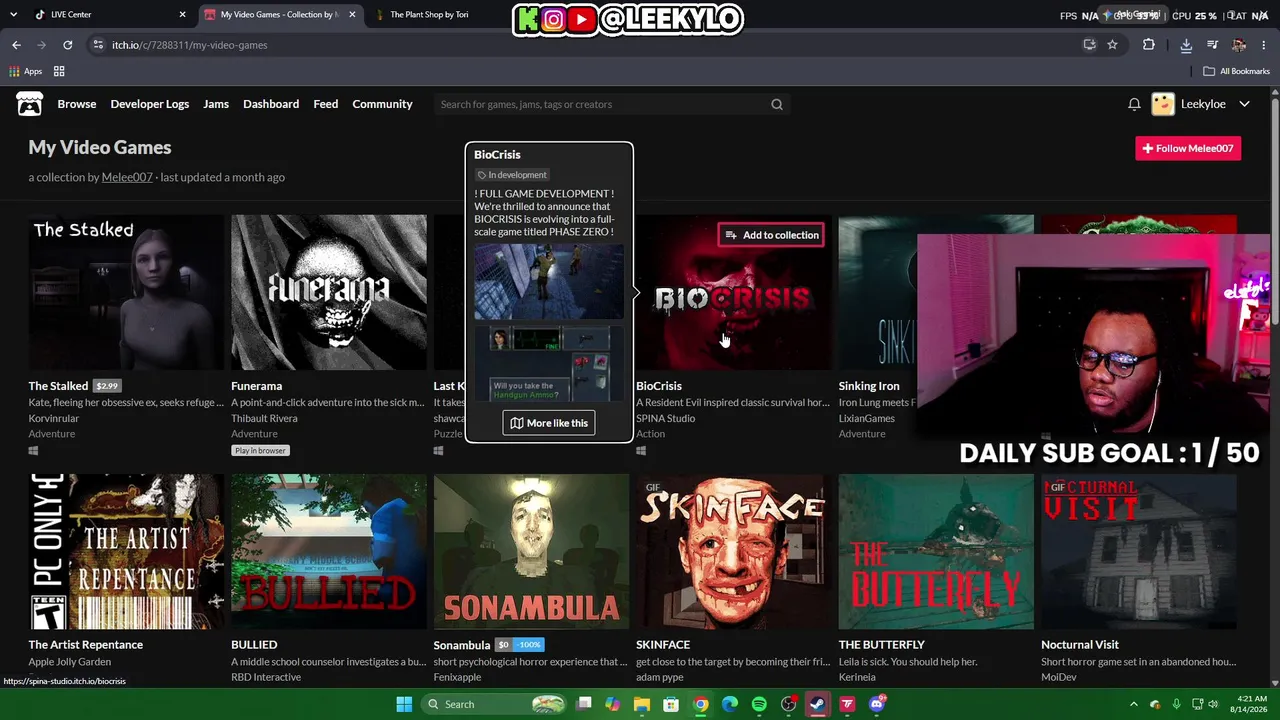Open the Funerama game title link
The width and height of the screenshot is (1280, 720).
coord(256,386)
